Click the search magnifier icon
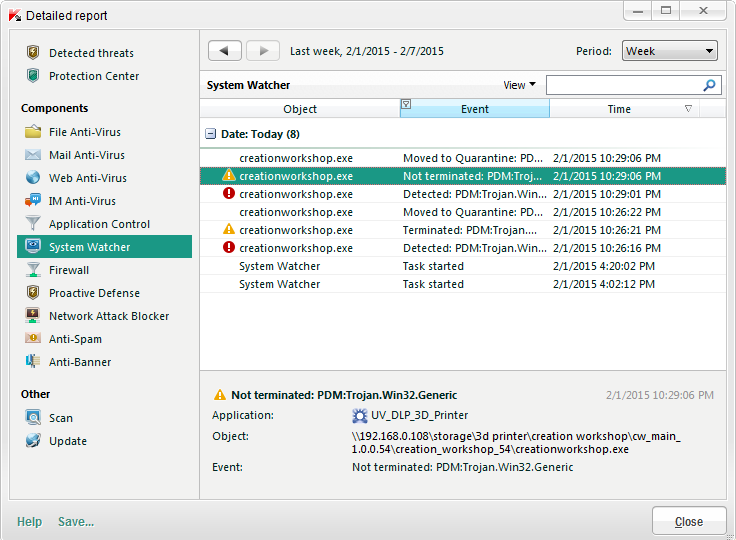 click(709, 86)
